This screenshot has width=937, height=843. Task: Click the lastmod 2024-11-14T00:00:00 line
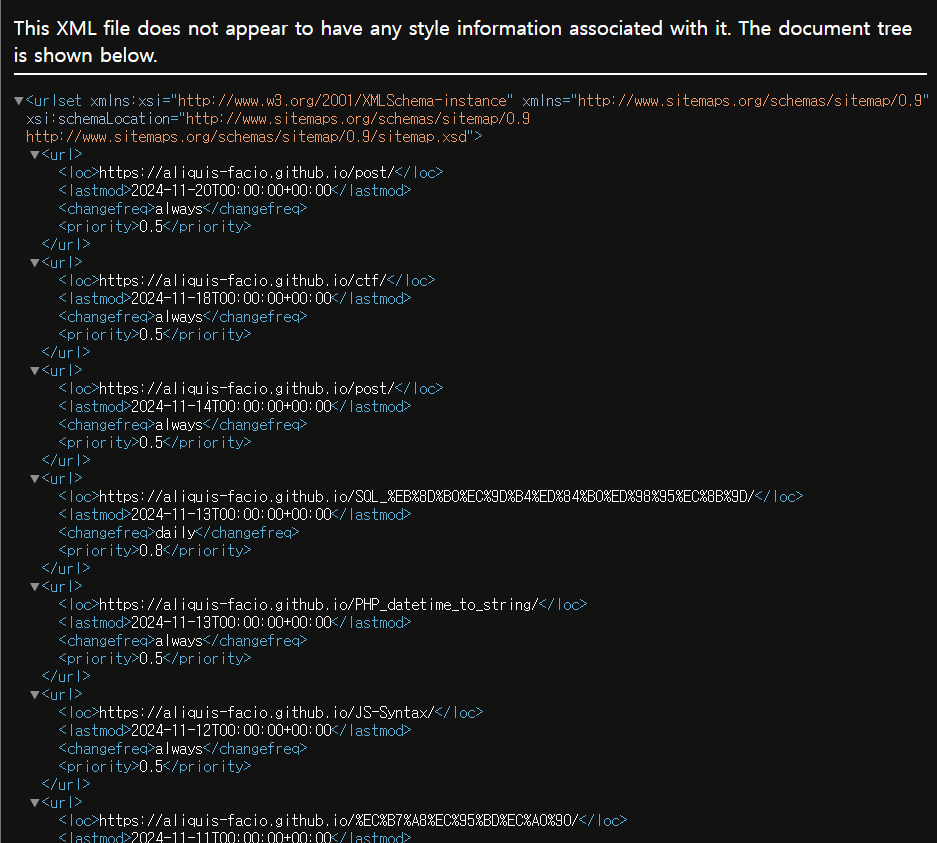[x=235, y=407]
